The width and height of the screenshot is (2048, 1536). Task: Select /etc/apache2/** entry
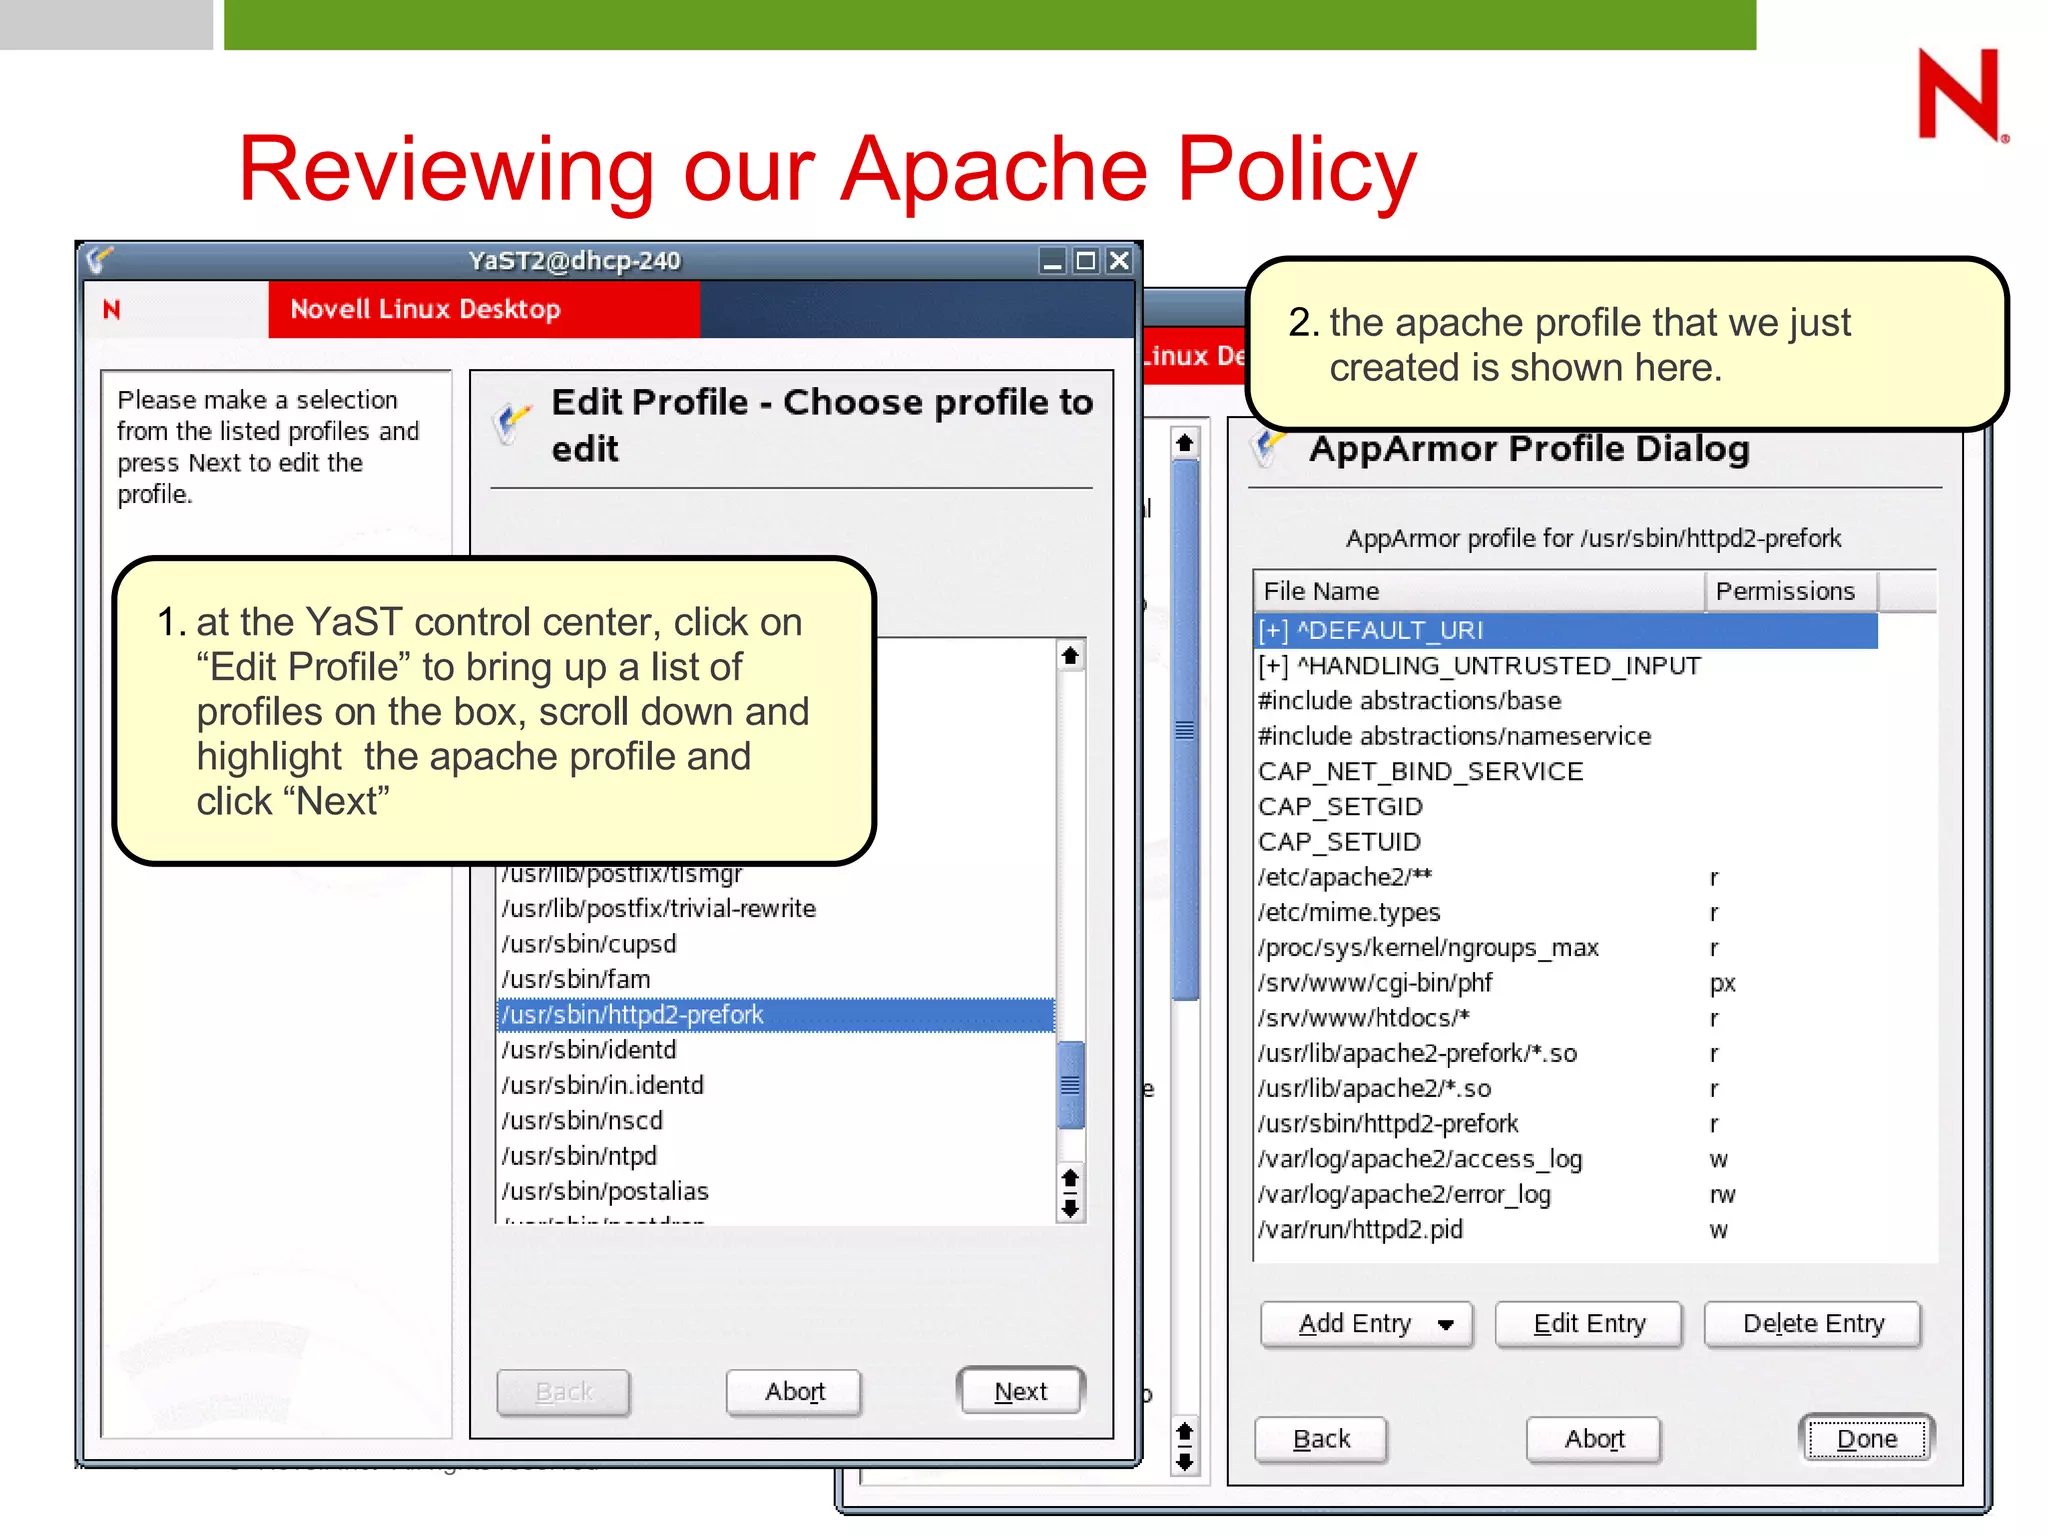click(1566, 877)
